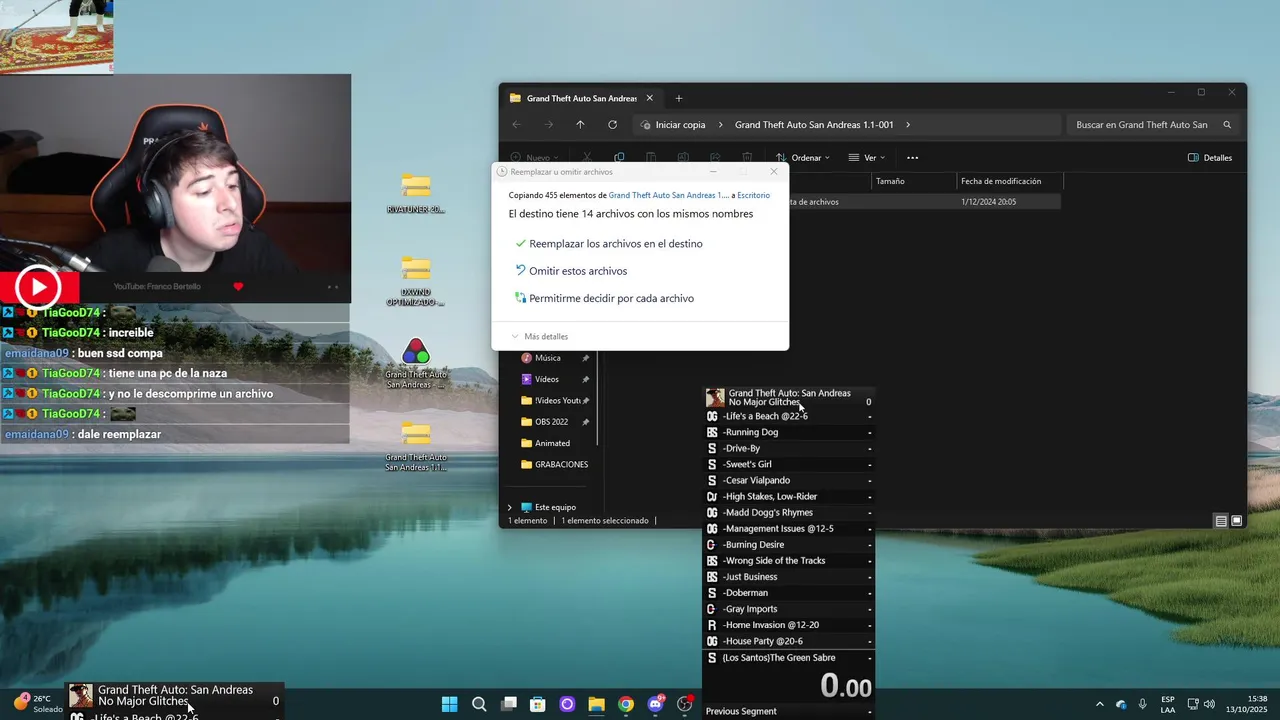Click The Green Sabre split in LiveSplit
The width and height of the screenshot is (1280, 720).
click(x=789, y=658)
